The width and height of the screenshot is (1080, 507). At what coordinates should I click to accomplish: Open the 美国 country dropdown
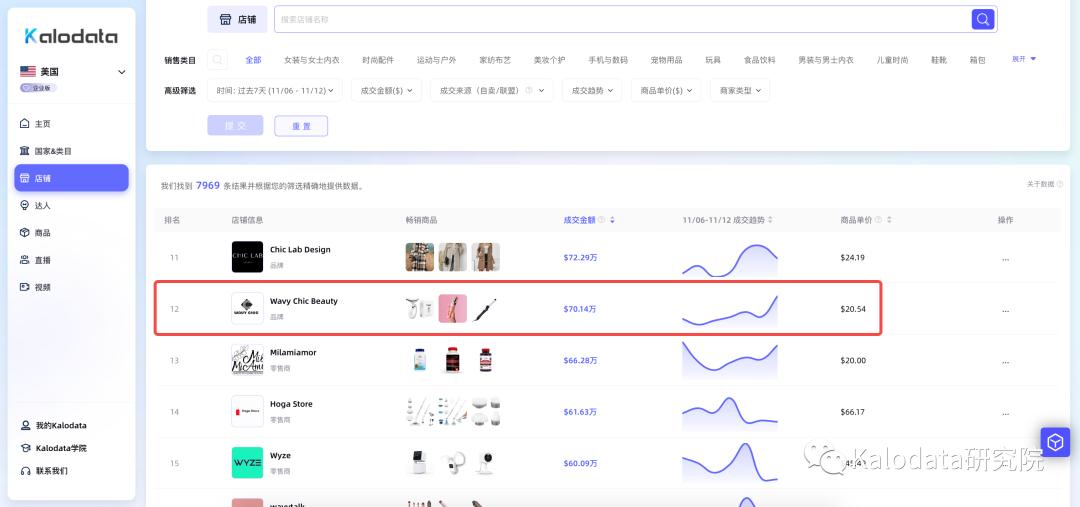point(73,72)
